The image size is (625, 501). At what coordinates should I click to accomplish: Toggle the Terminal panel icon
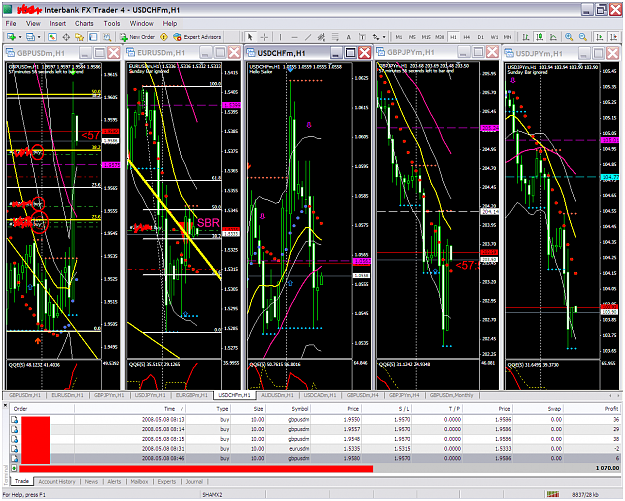(93, 37)
